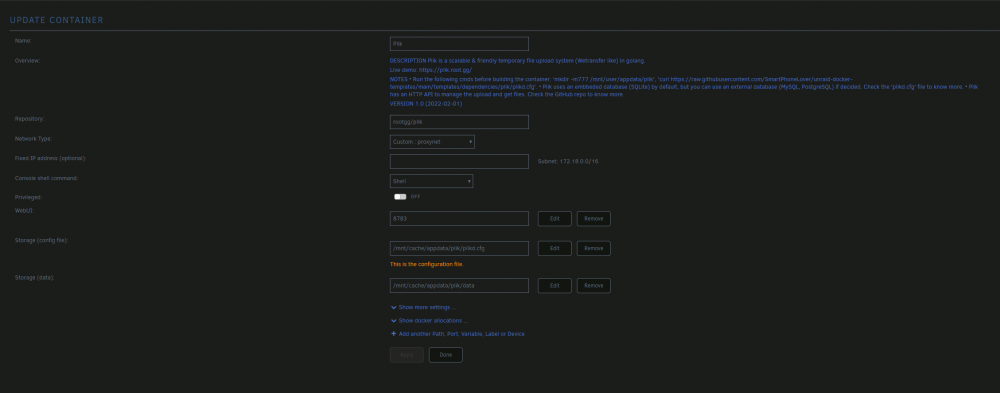Focus the Repository input field

[459, 122]
